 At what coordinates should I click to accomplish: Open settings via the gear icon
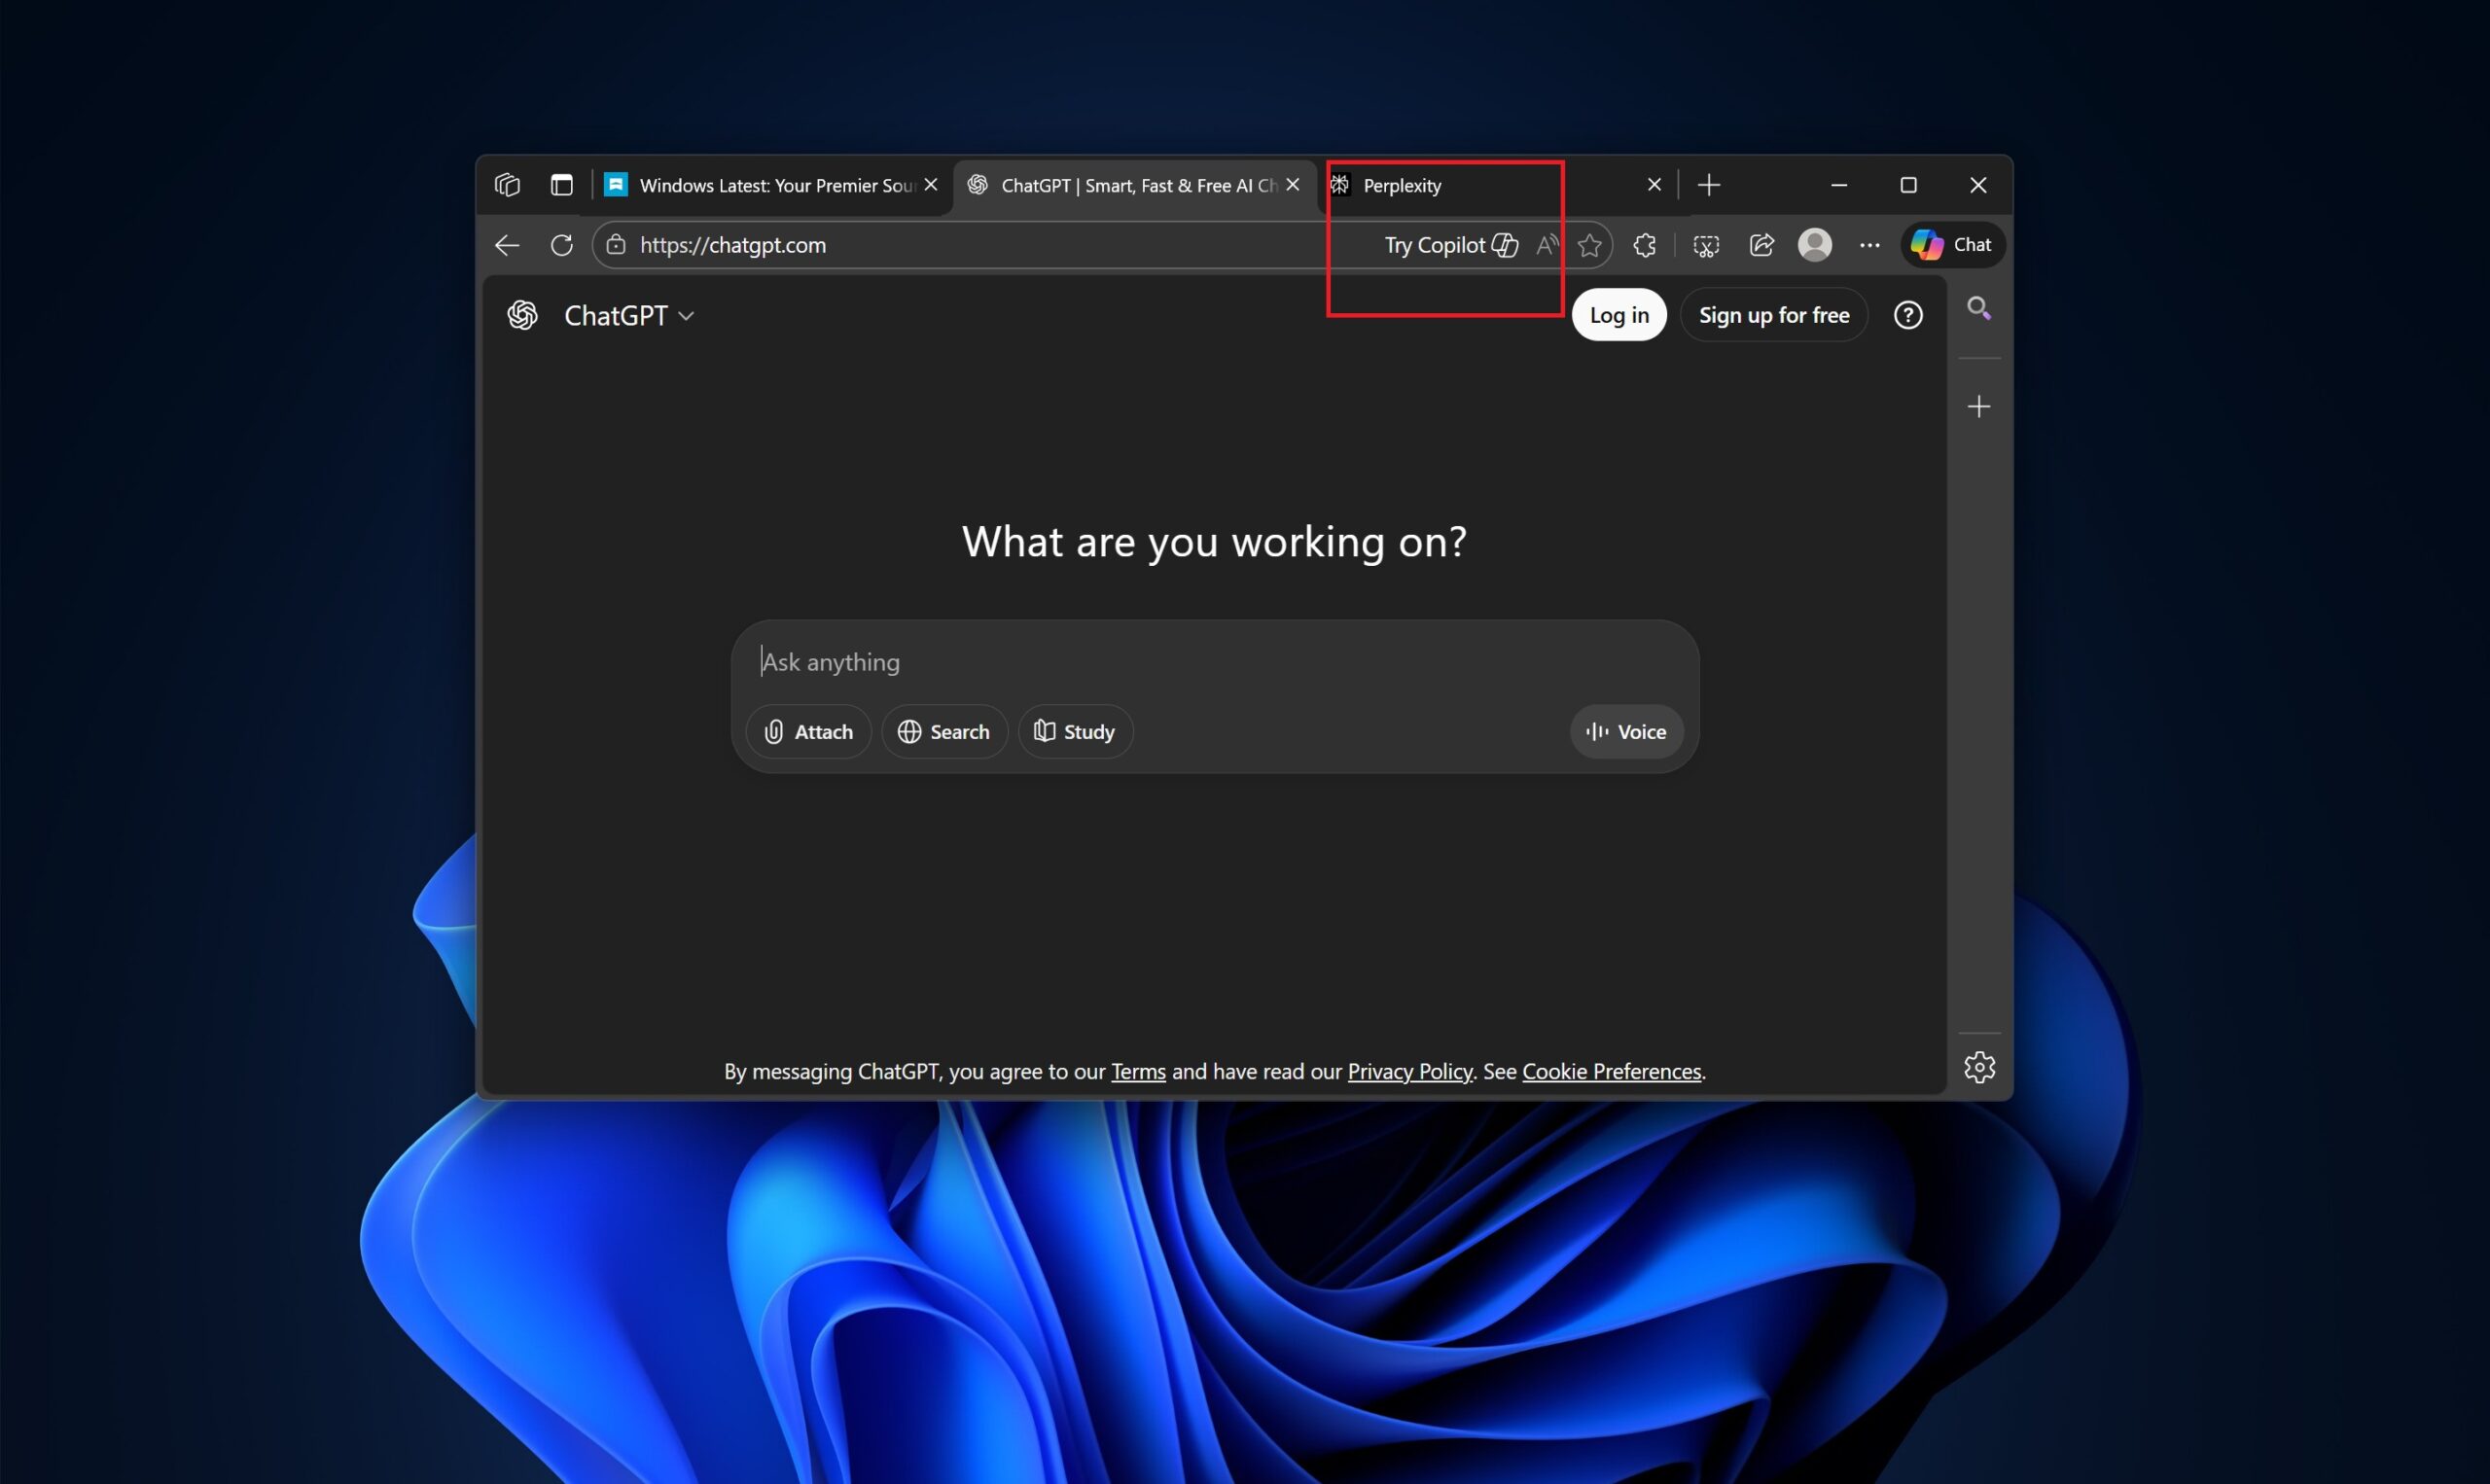pyautogui.click(x=1979, y=1067)
